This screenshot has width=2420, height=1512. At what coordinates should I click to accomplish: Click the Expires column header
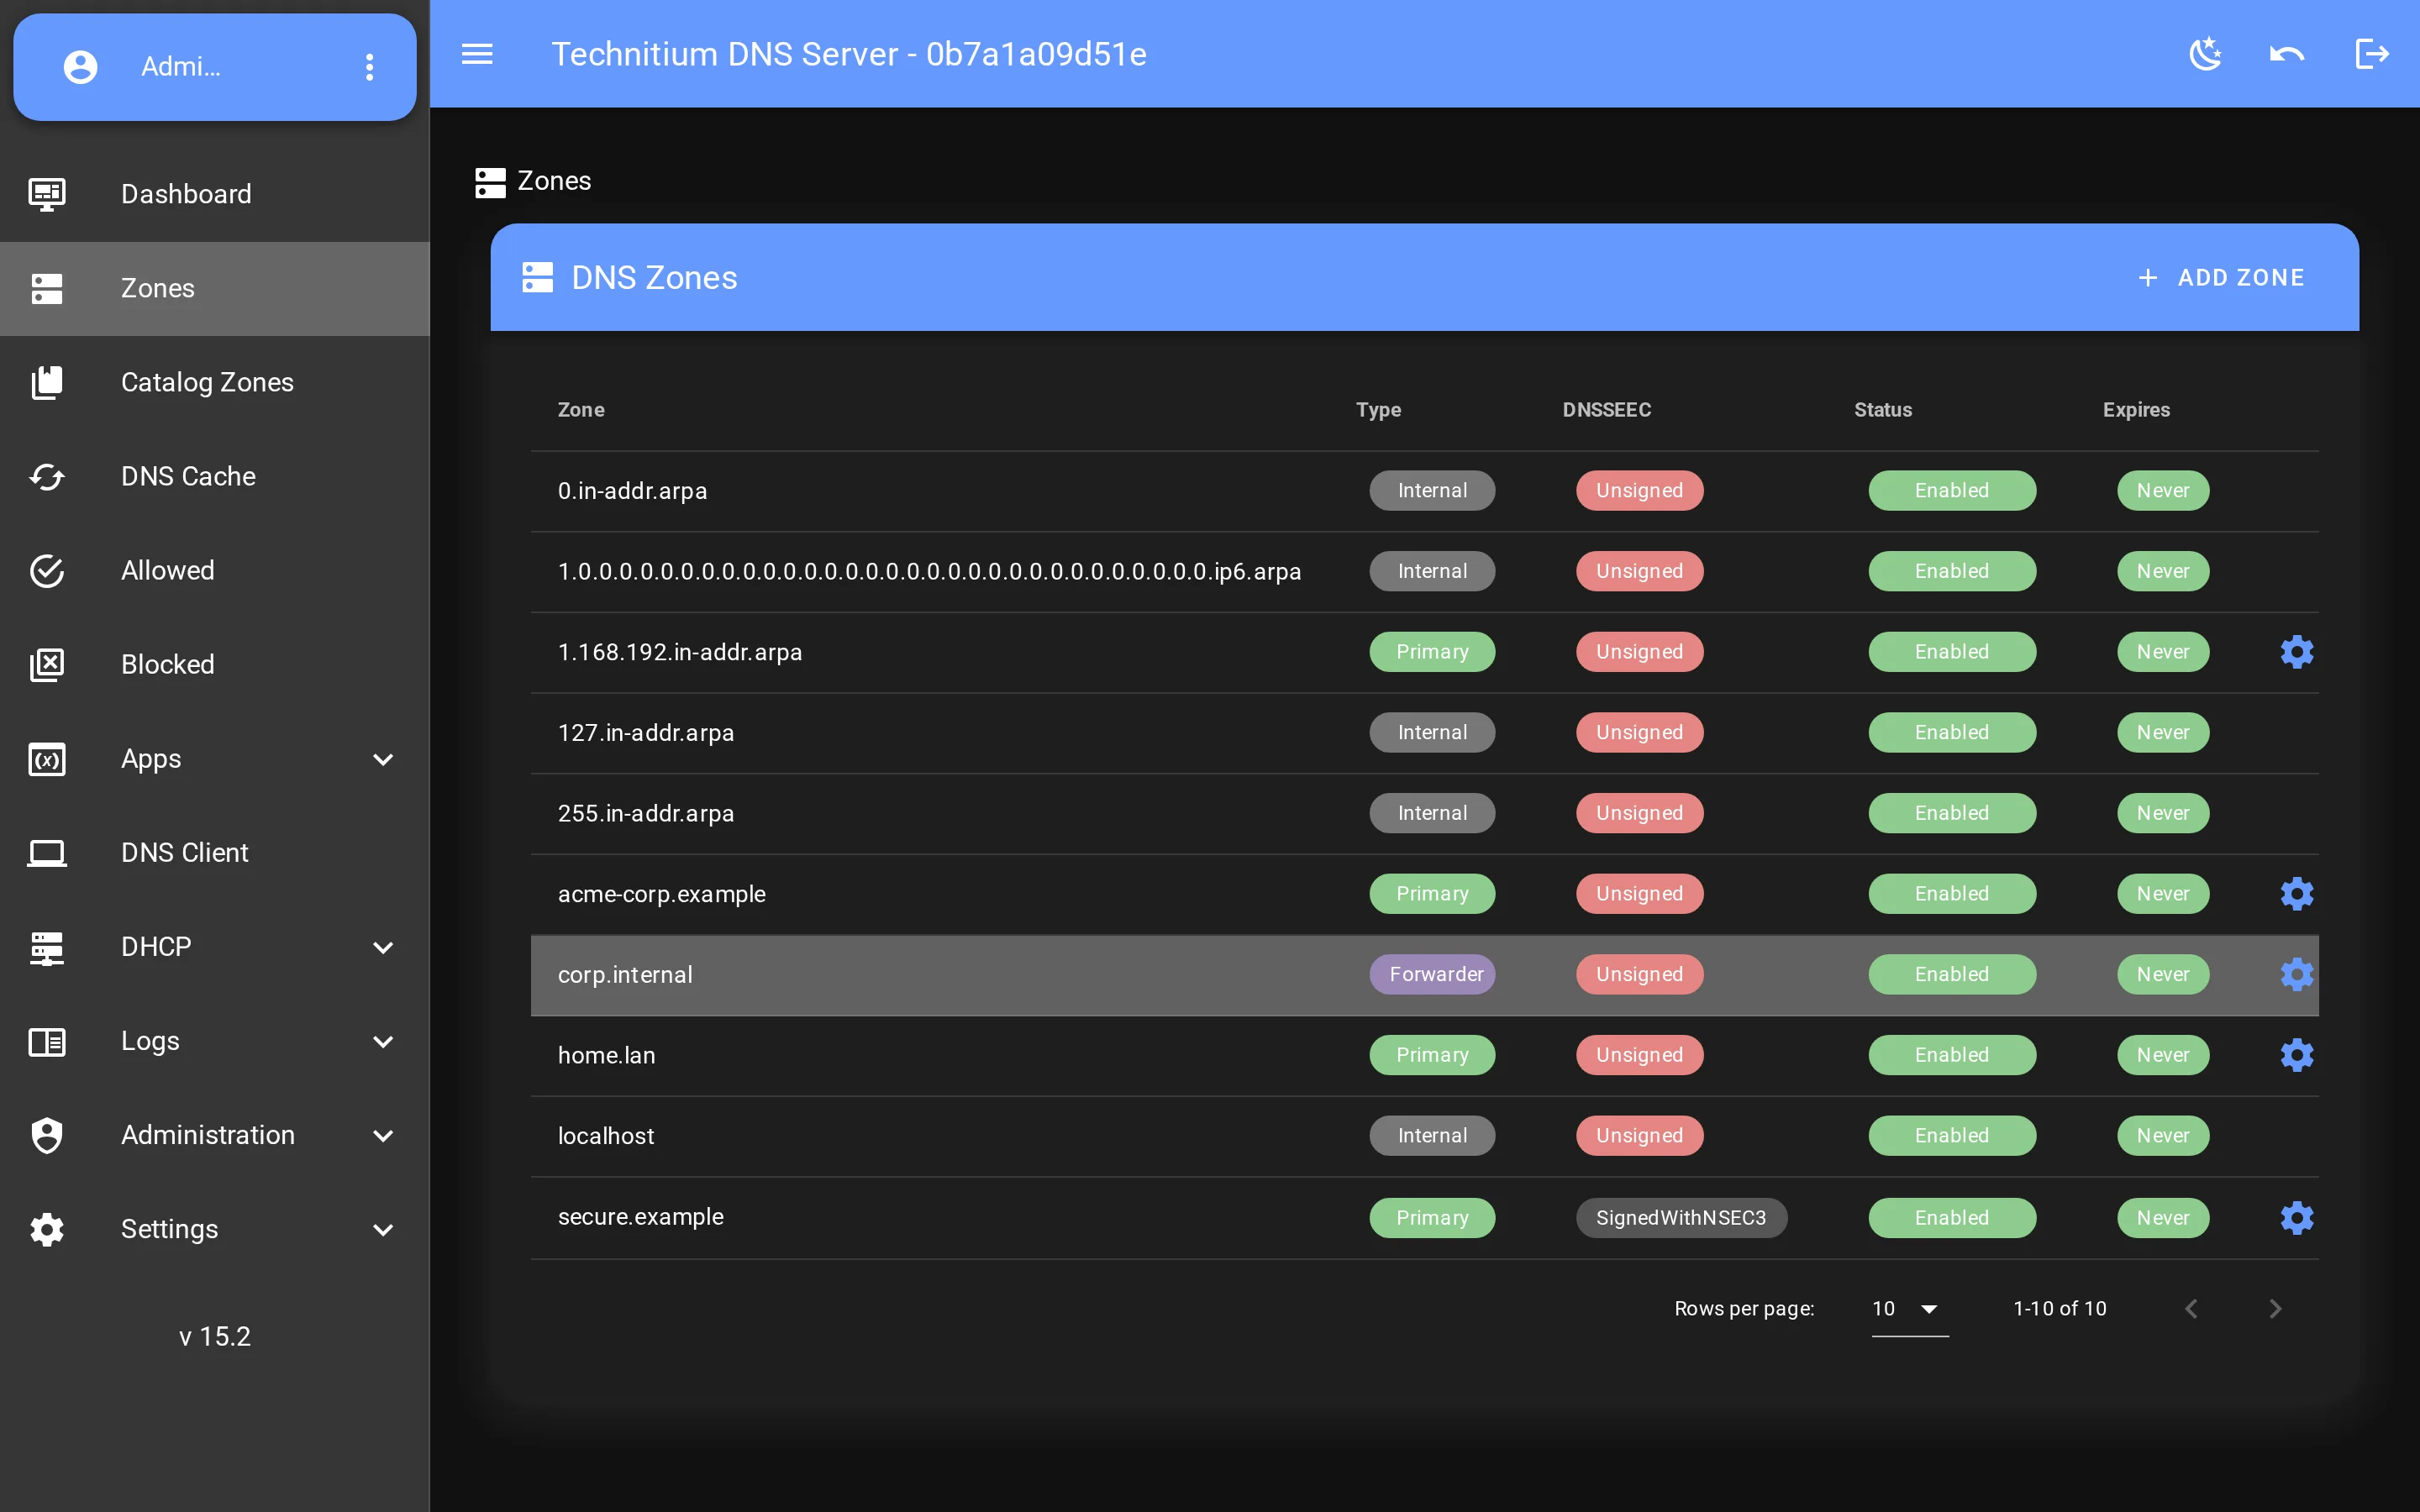click(x=2136, y=410)
